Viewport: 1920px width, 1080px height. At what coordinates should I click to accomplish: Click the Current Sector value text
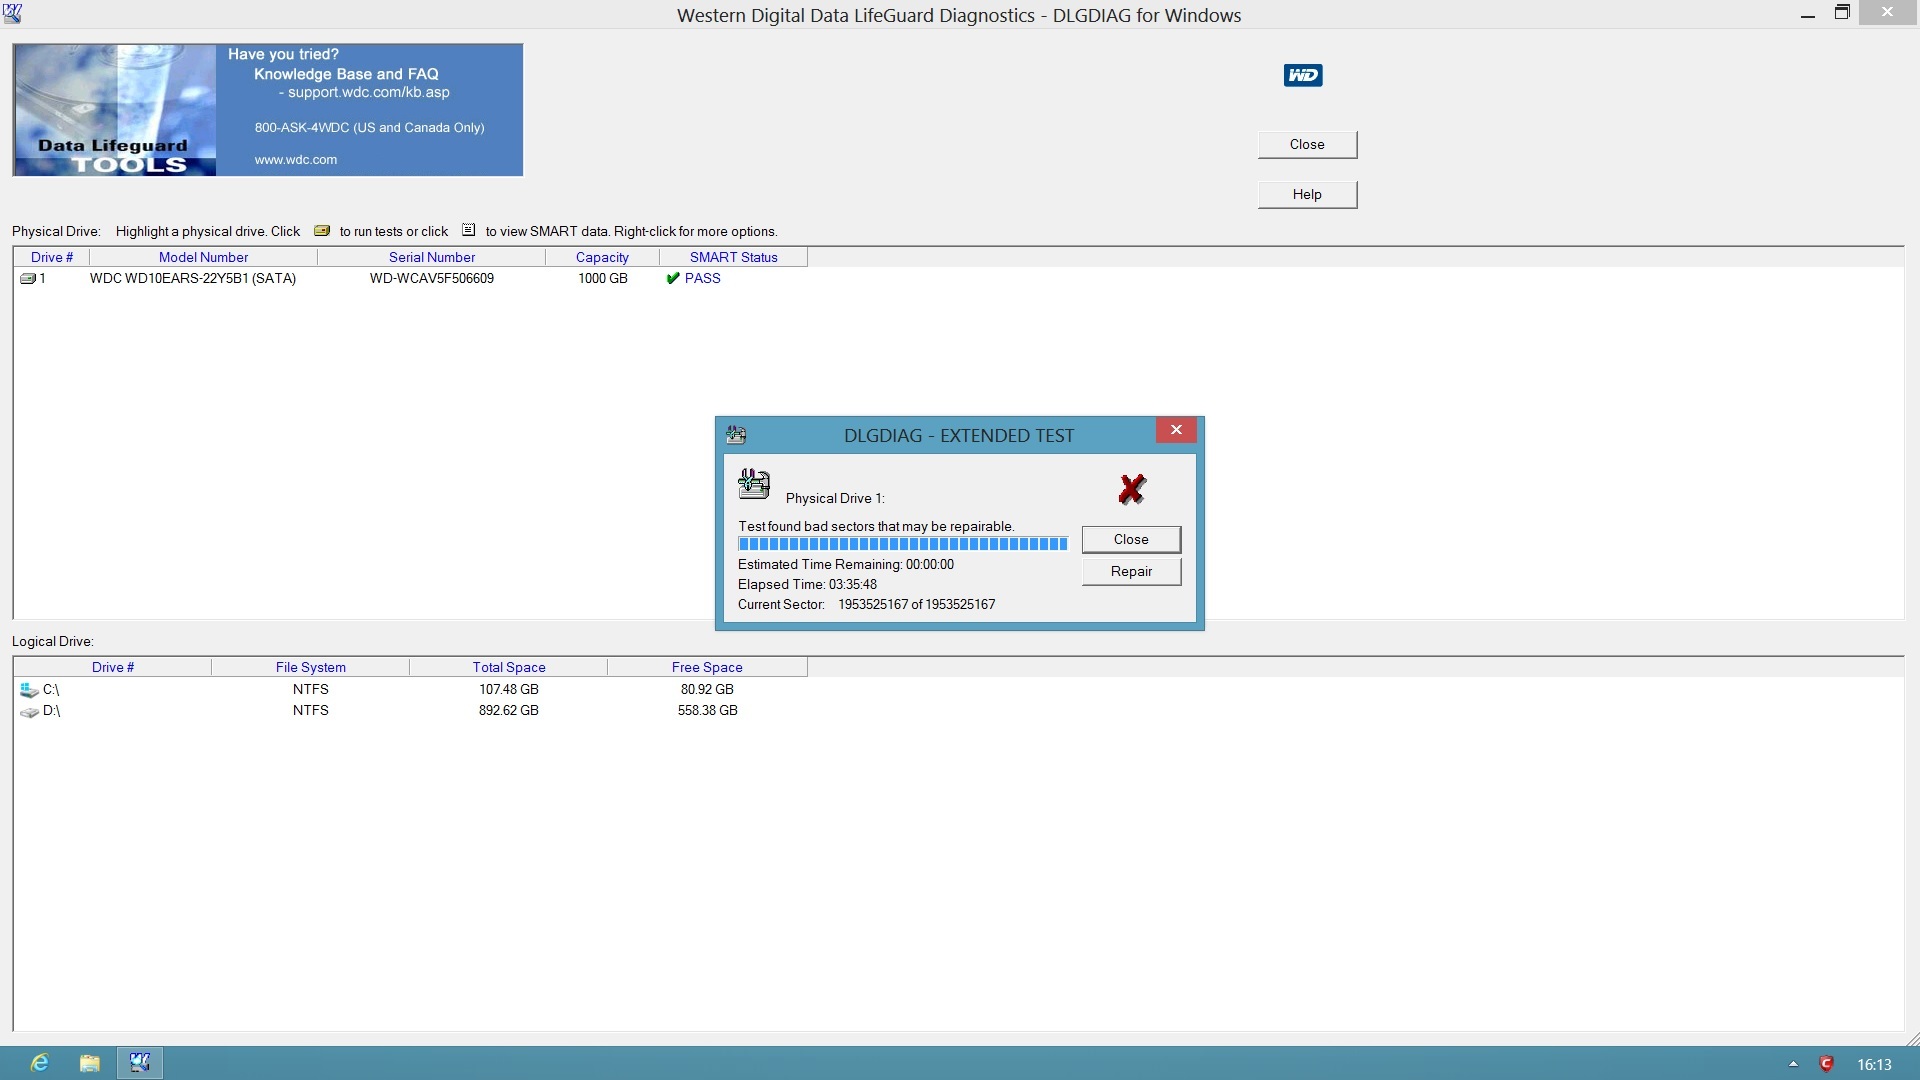(917, 605)
